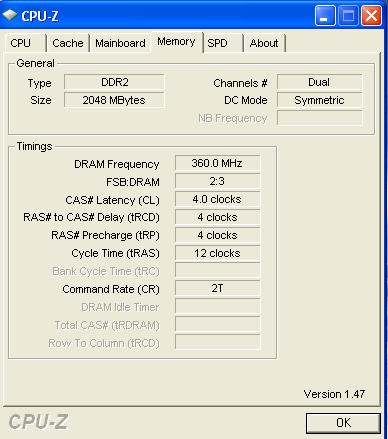
Task: Click the empty DRAM Idle Timer field
Action: (x=217, y=306)
